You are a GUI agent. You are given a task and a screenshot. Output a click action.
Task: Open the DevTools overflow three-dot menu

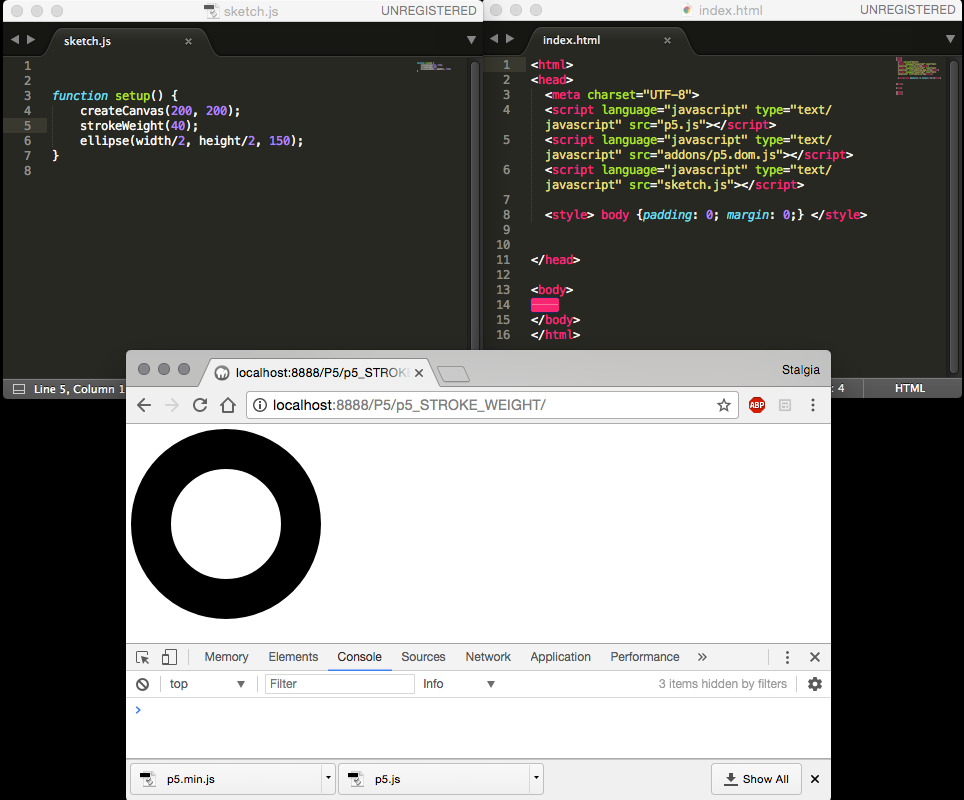click(787, 657)
